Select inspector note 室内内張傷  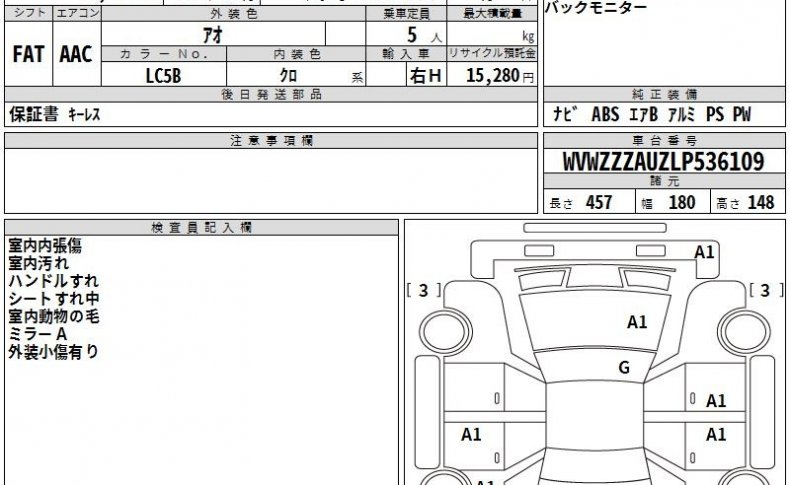(45, 246)
